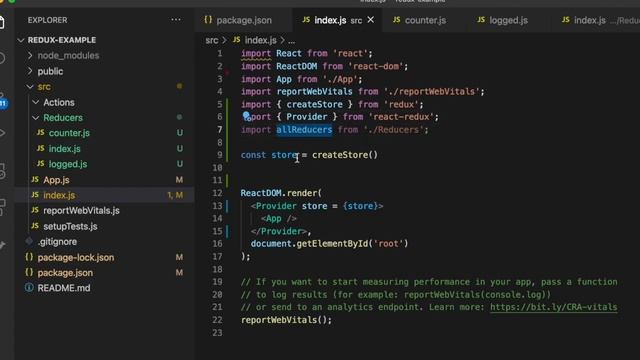This screenshot has width=640, height=360.
Task: Open README.md file
Action: (x=64, y=288)
